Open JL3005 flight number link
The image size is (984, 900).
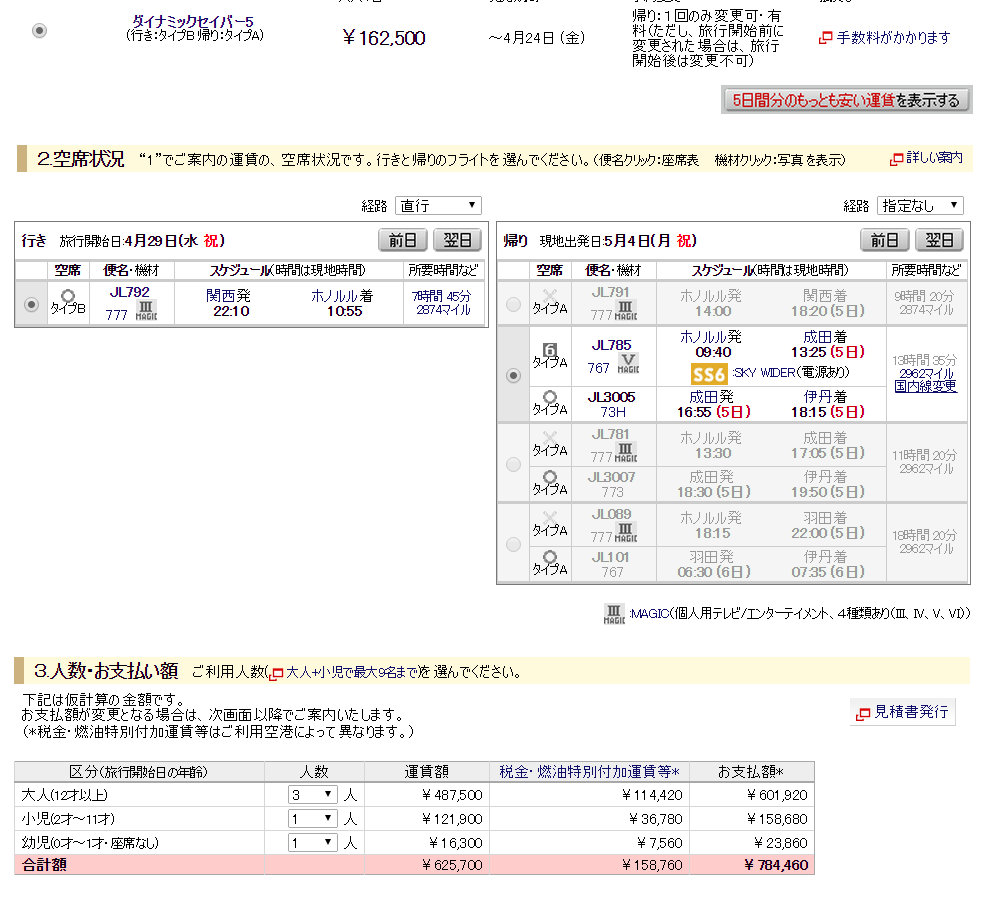[611, 397]
